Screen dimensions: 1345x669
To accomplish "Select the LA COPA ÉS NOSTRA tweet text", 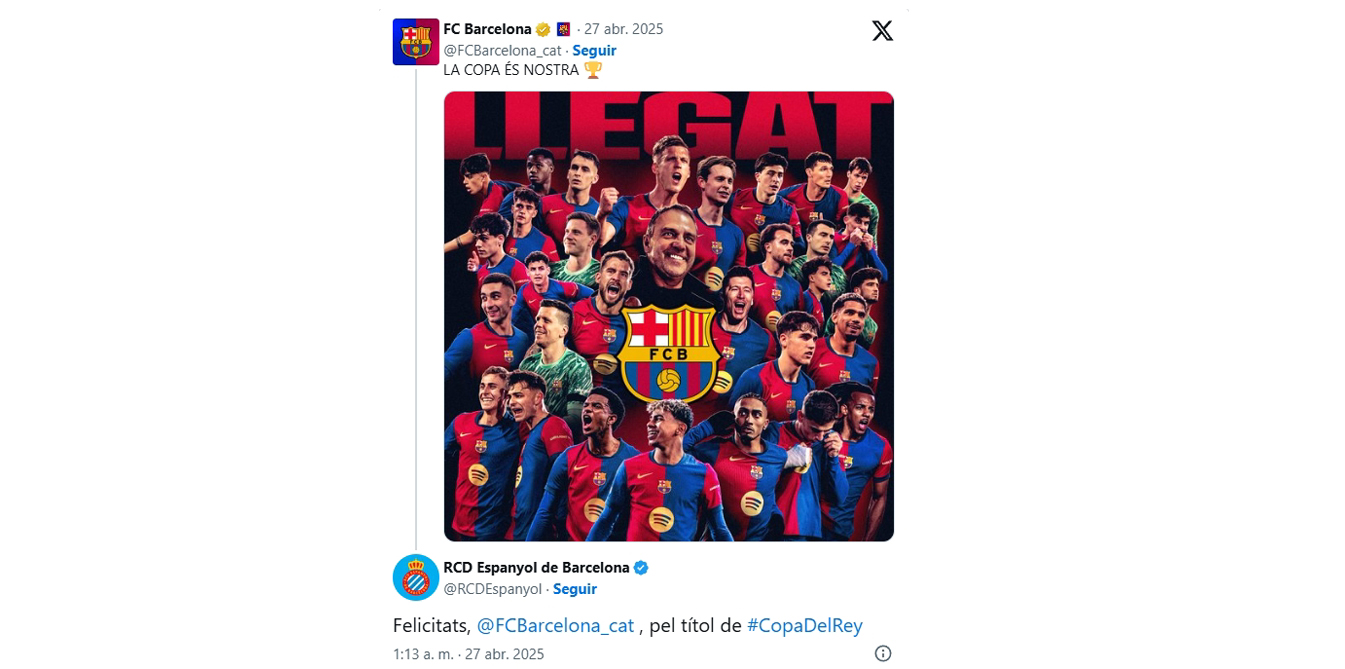I will click(510, 70).
